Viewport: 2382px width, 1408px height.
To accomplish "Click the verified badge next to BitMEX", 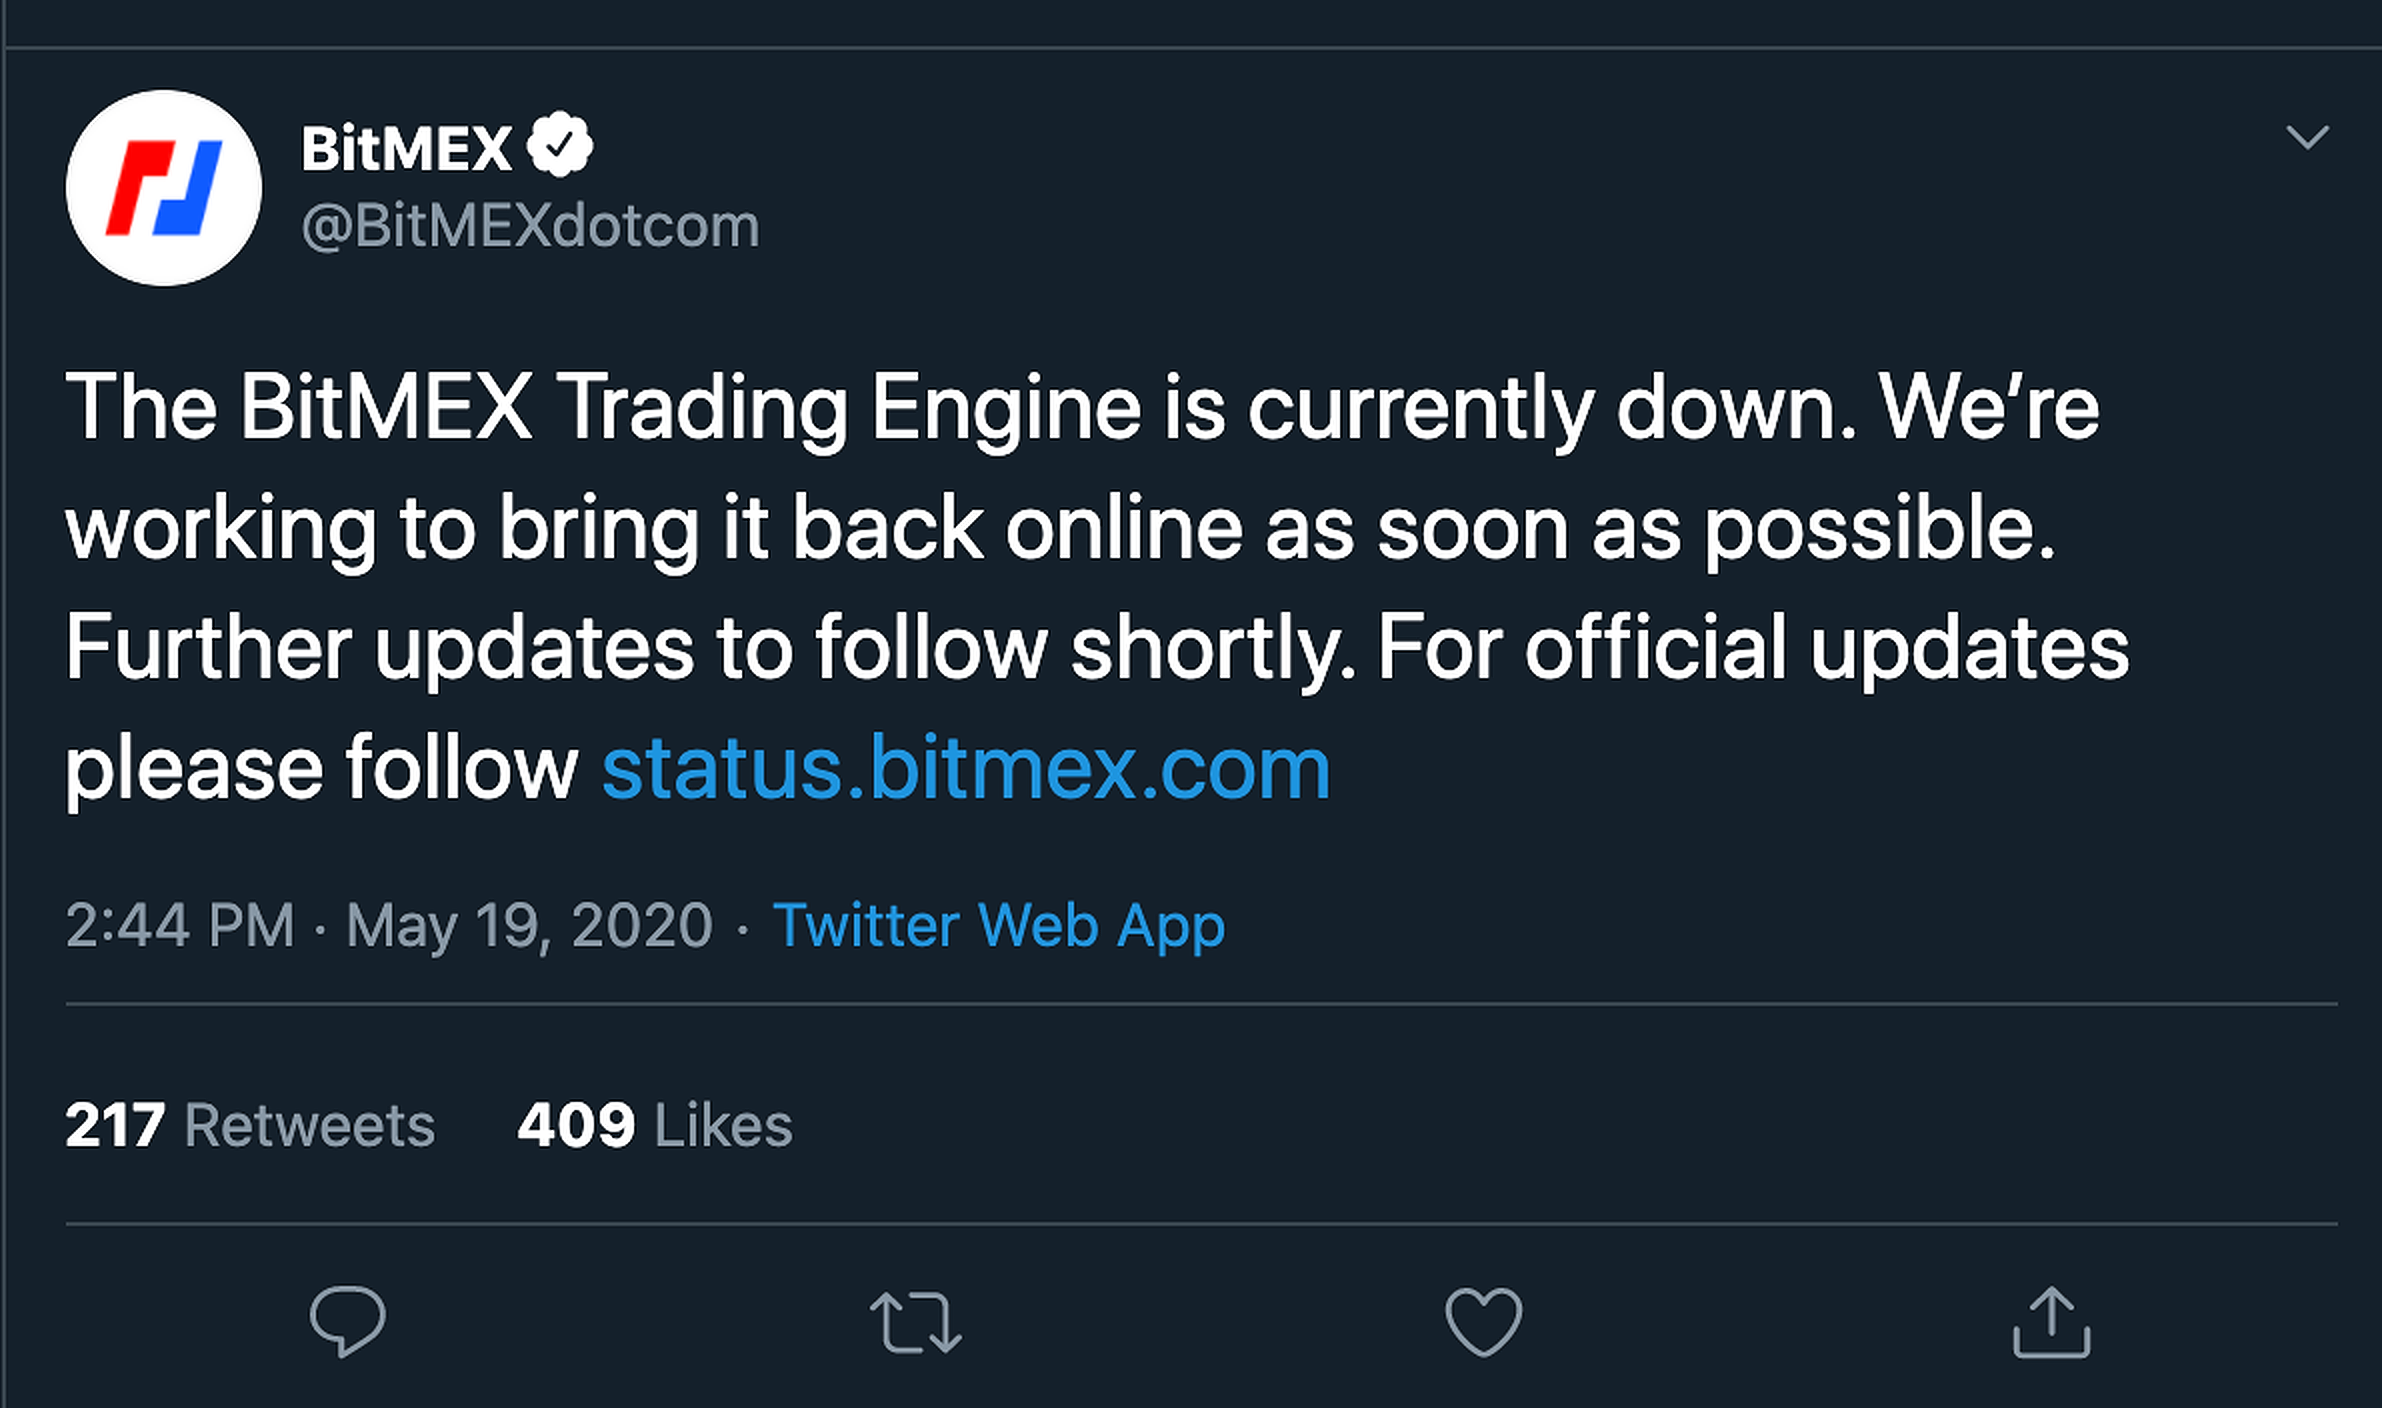I will pyautogui.click(x=560, y=146).
